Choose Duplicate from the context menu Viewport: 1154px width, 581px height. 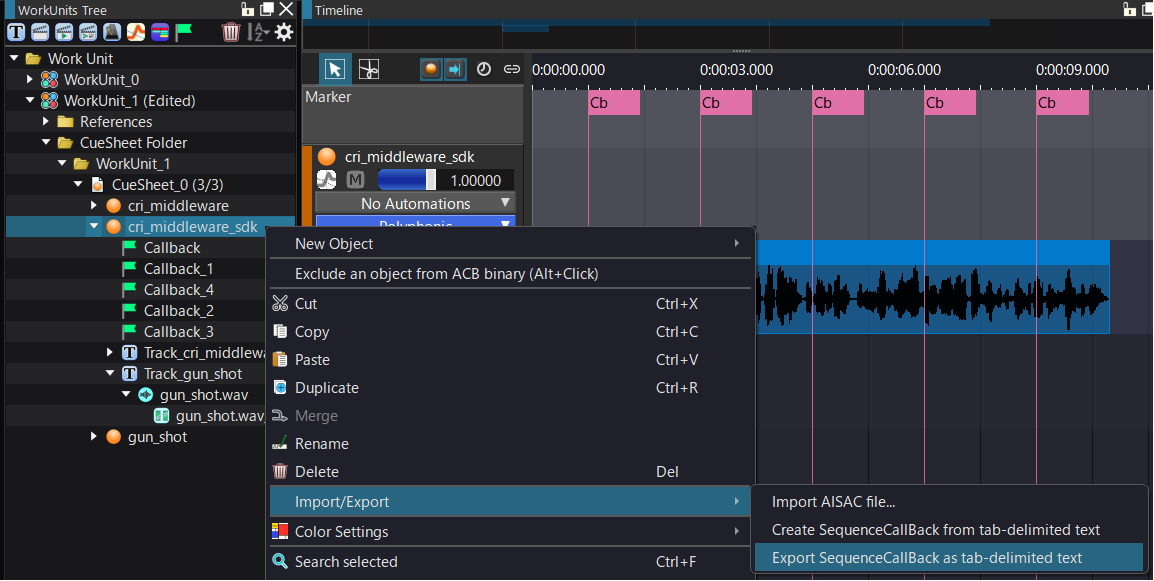(512, 387)
